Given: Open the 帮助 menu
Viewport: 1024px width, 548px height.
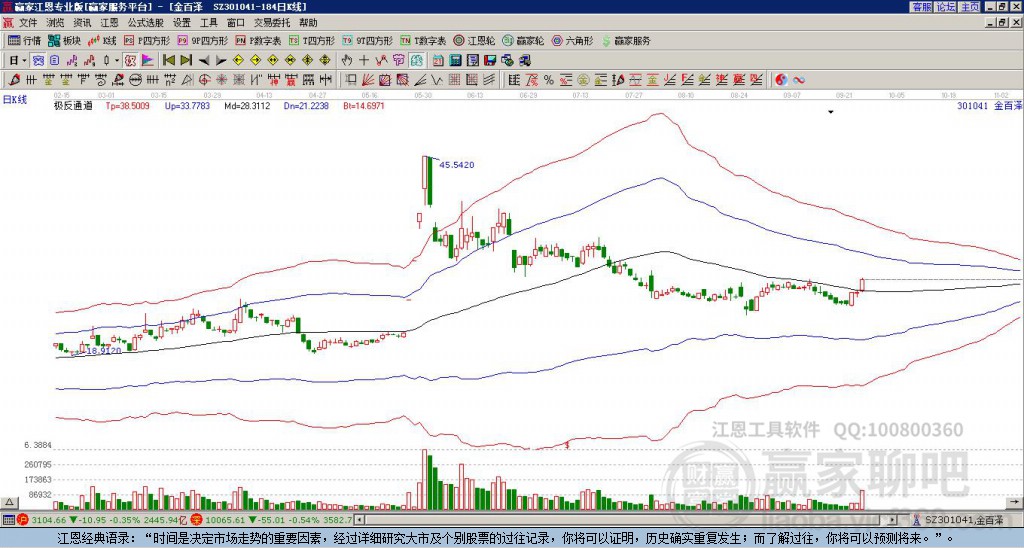Looking at the screenshot, I should pyautogui.click(x=308, y=23).
